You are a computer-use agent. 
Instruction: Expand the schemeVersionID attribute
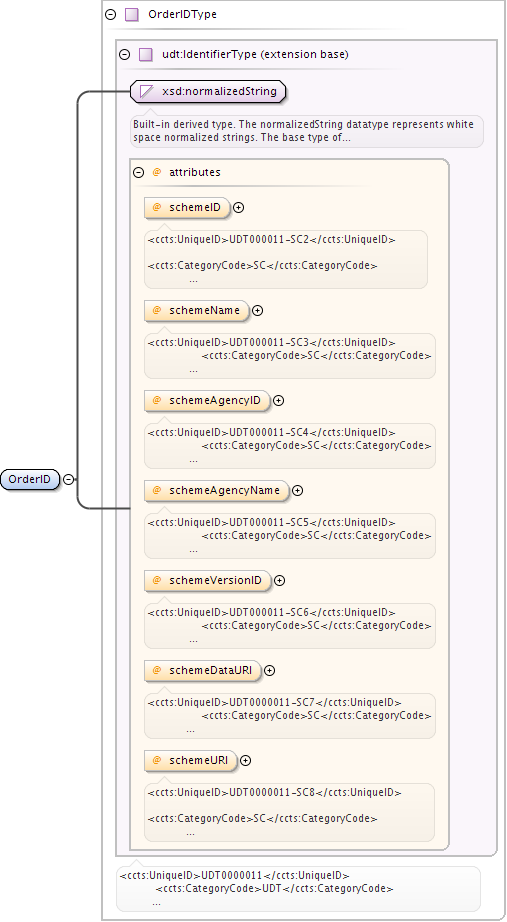pyautogui.click(x=279, y=580)
